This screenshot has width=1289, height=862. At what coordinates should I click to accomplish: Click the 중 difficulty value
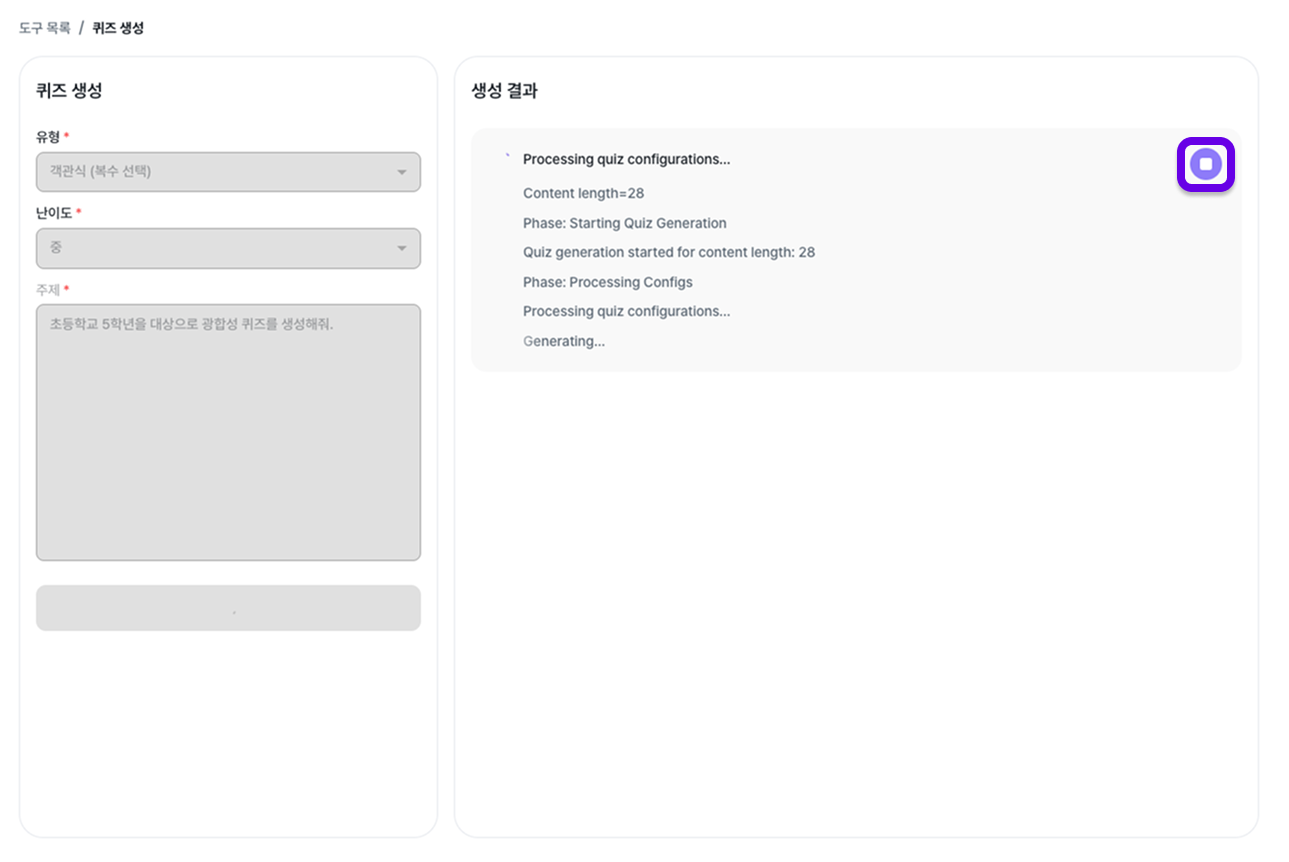[56, 248]
